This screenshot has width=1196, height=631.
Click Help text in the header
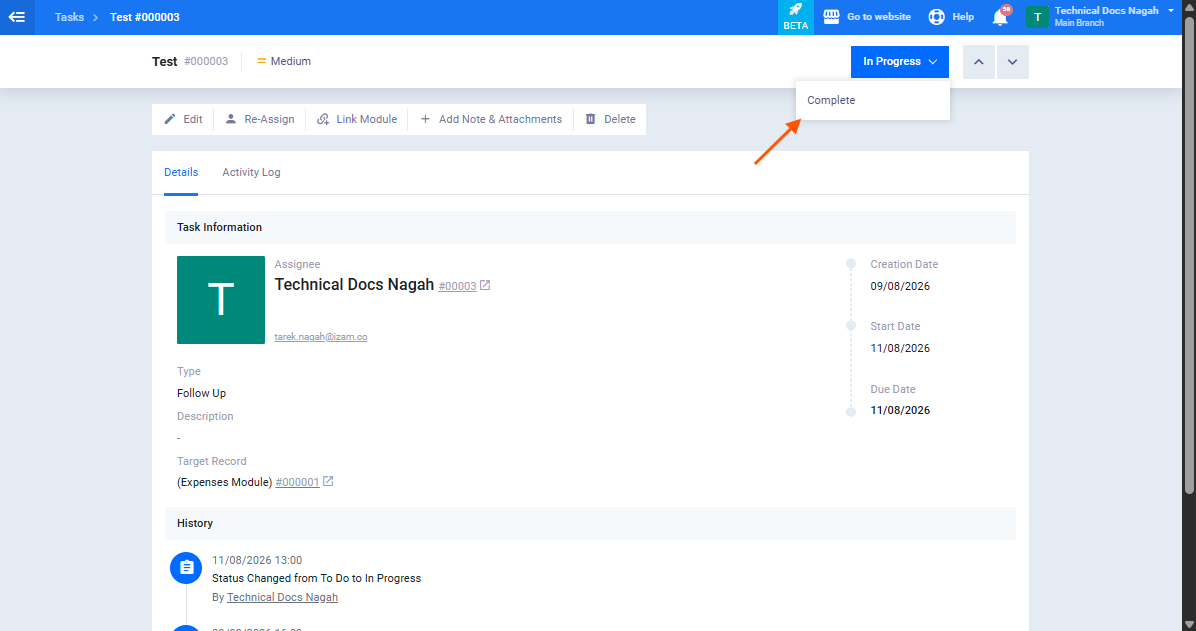coord(963,17)
